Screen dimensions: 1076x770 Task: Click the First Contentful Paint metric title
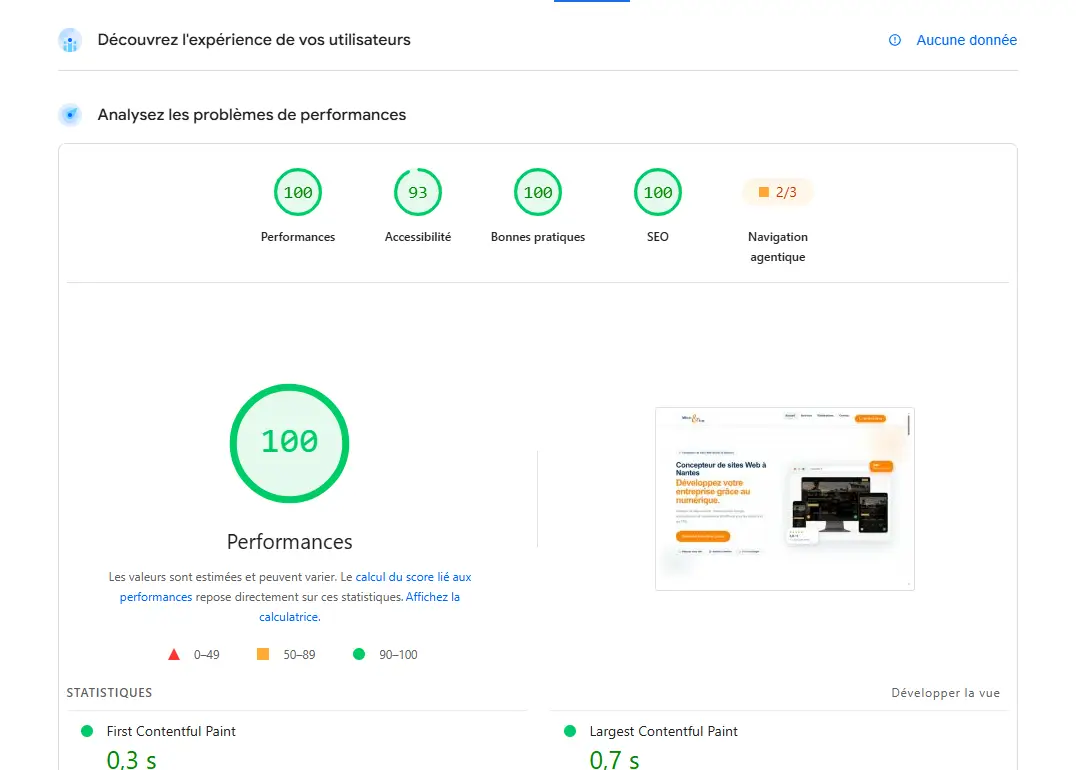171,732
